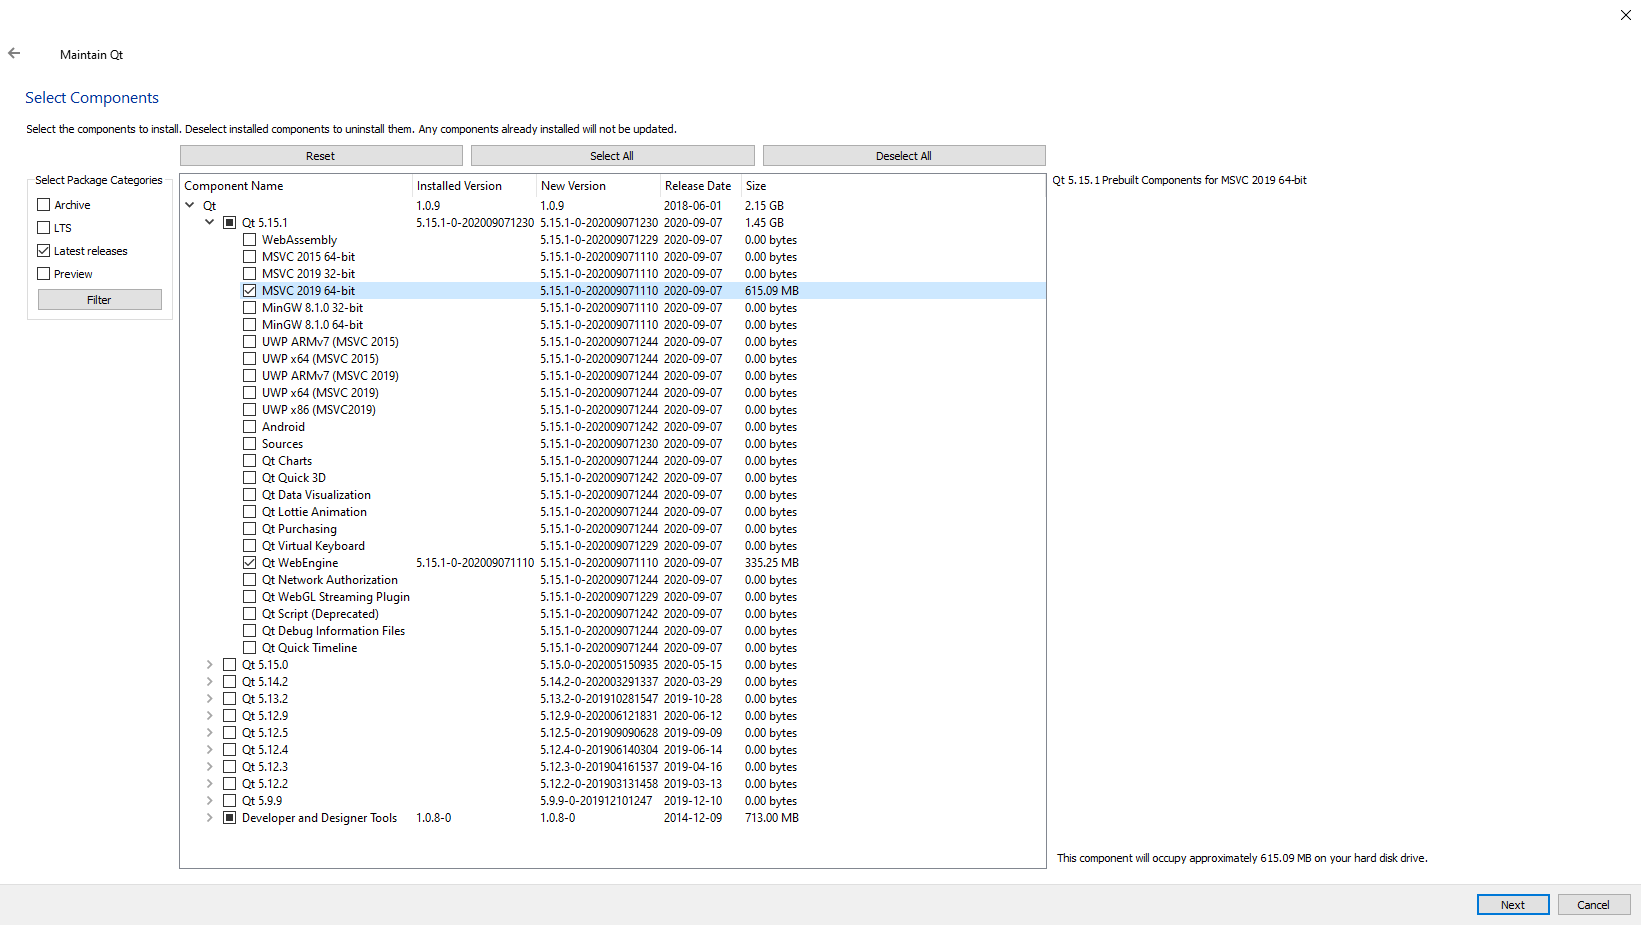Collapse the Qt 5.15.1 node

(x=209, y=222)
